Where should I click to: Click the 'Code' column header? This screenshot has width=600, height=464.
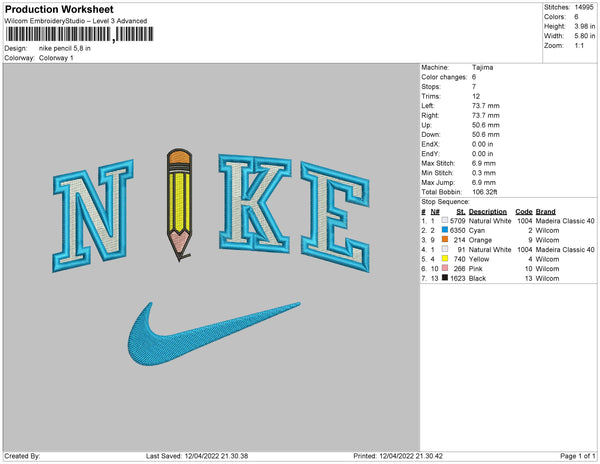(523, 212)
